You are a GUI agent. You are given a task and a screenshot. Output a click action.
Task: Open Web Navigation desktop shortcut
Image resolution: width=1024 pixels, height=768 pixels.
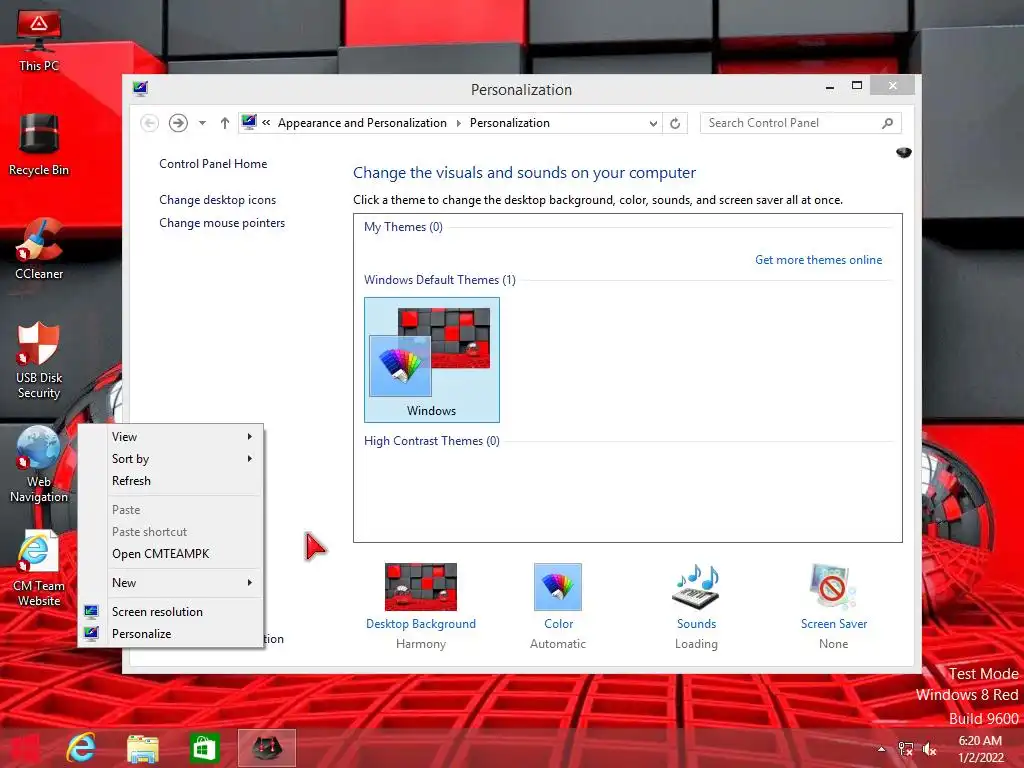[39, 464]
